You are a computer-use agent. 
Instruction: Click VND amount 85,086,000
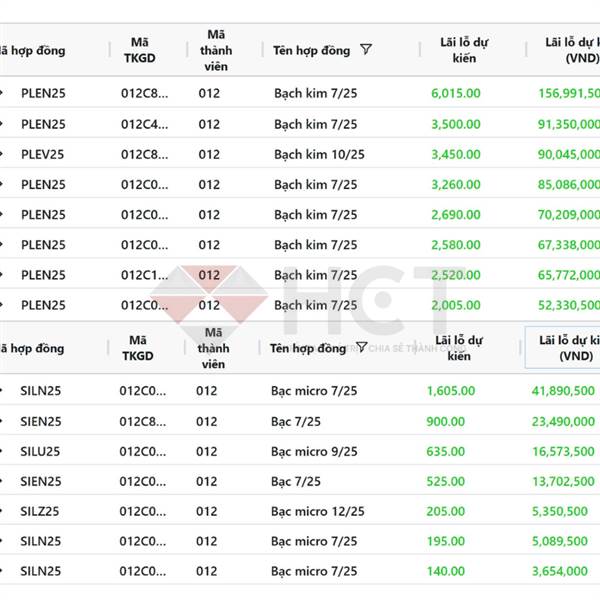coord(569,184)
